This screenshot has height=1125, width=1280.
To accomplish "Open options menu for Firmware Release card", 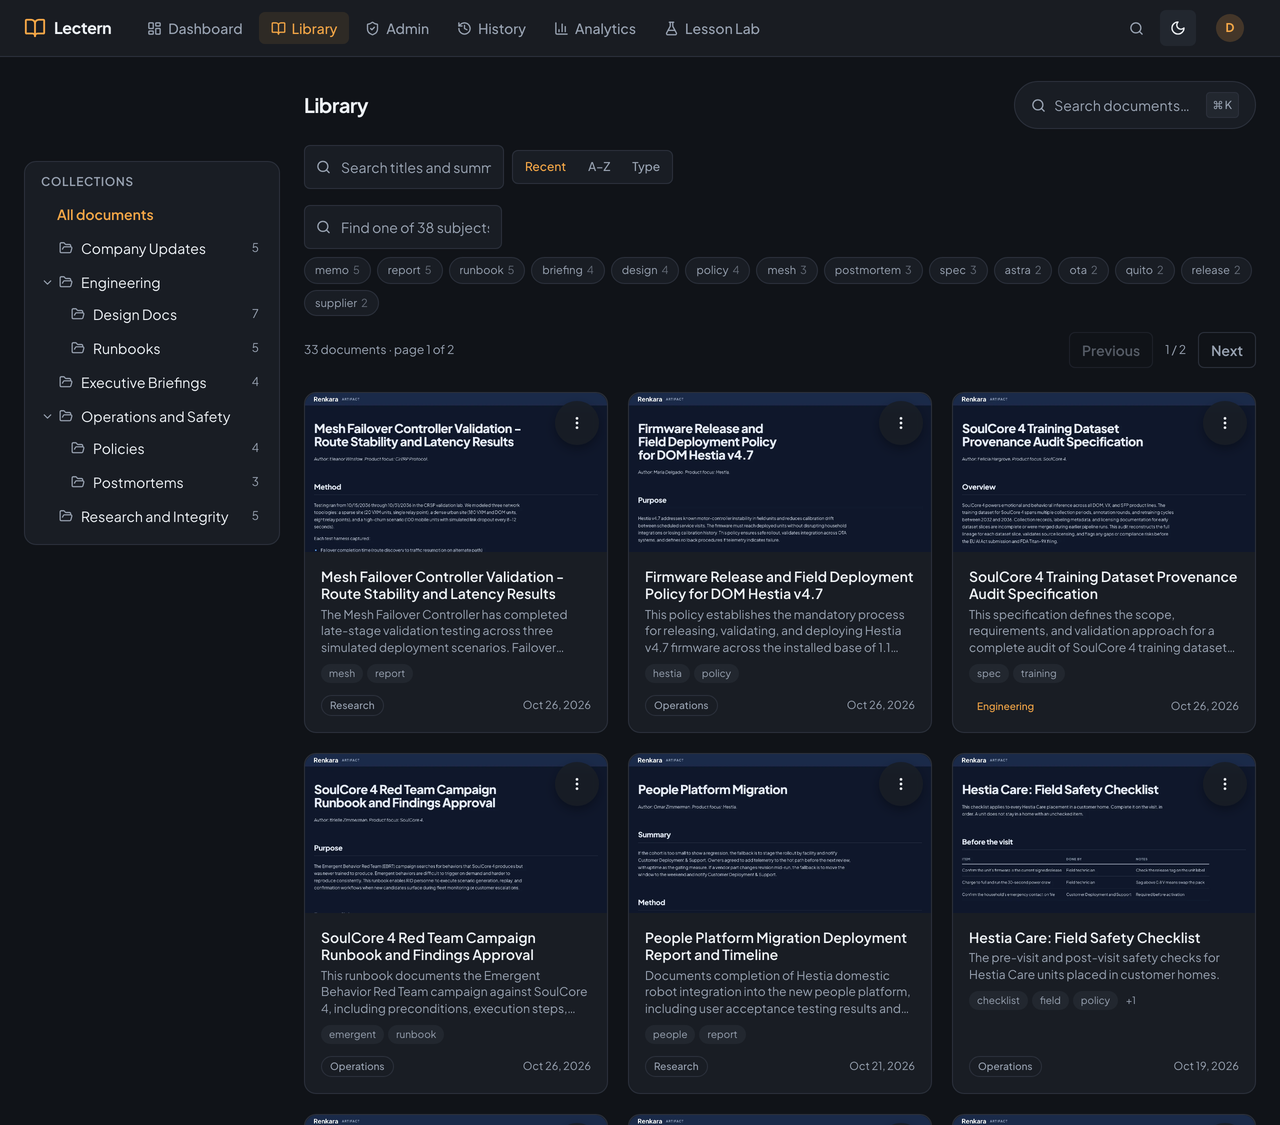I will (x=901, y=423).
